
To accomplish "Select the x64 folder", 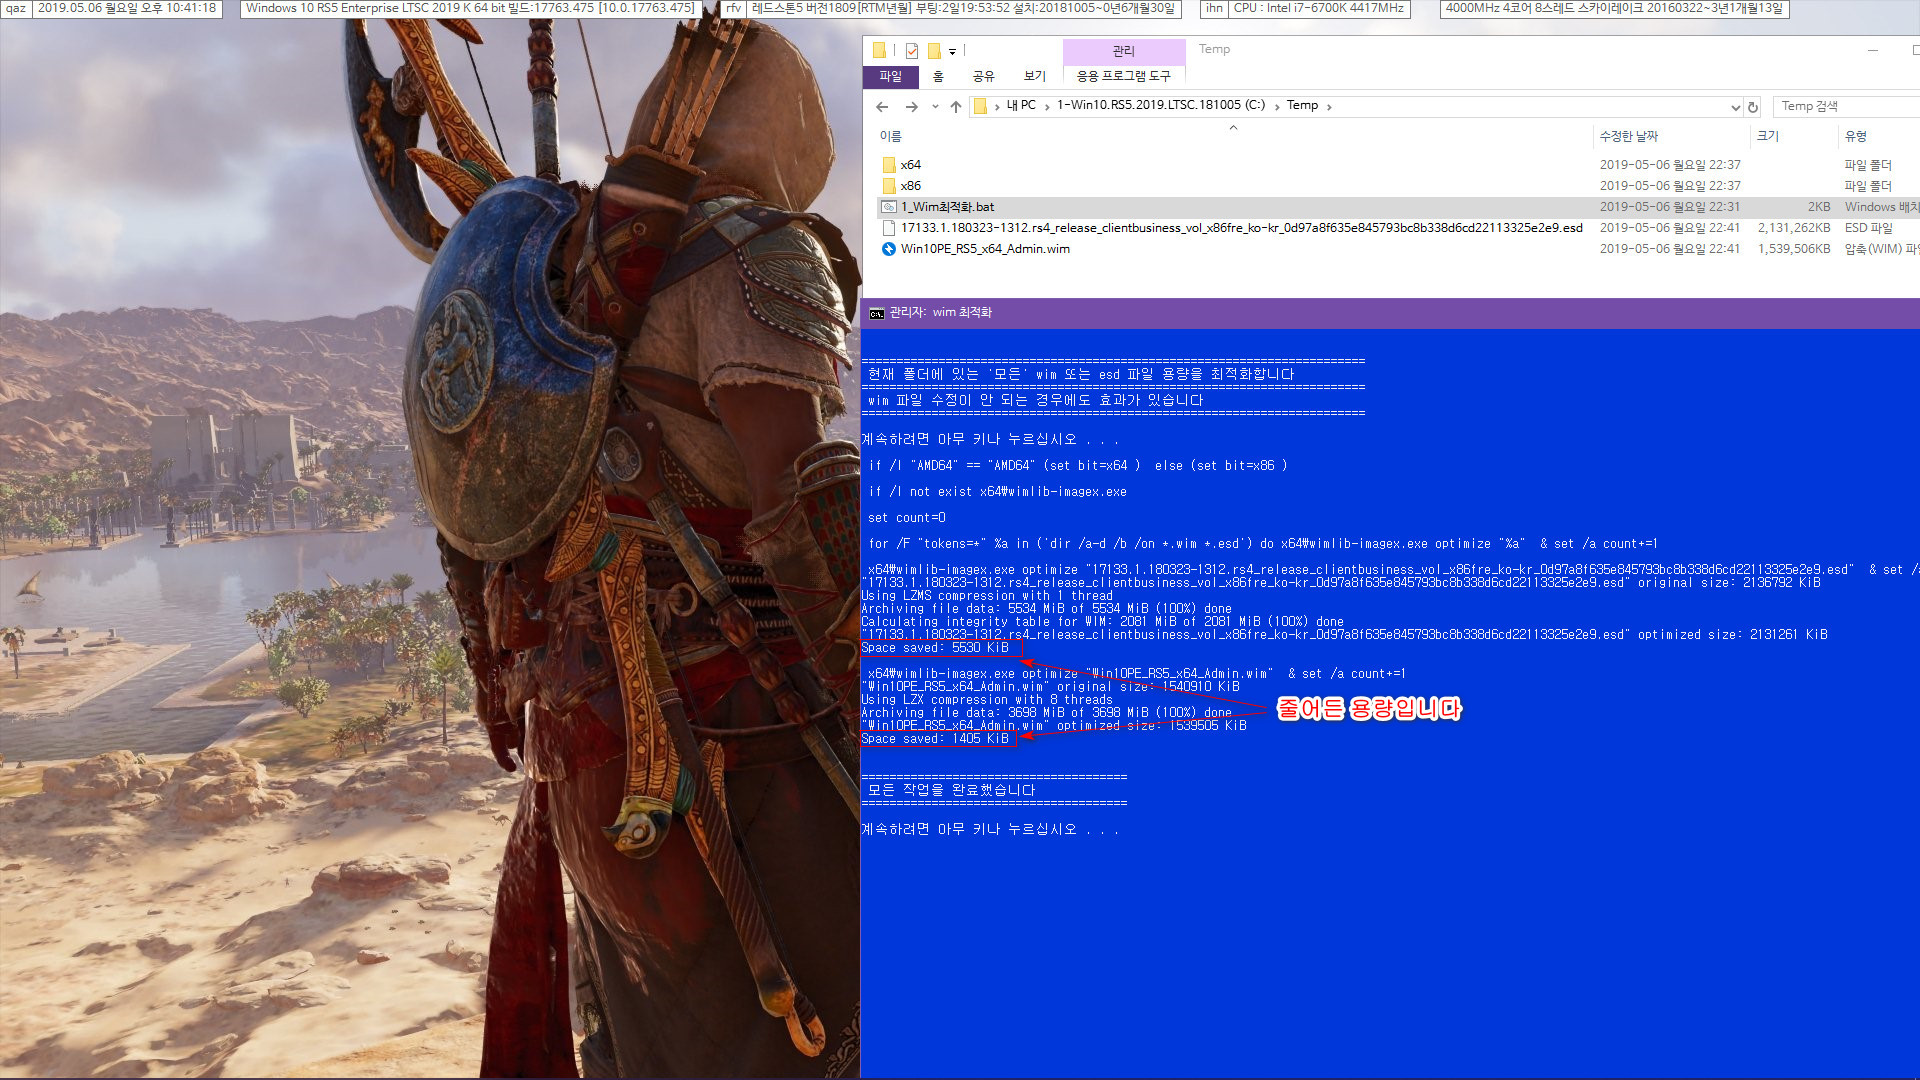I will pos(910,165).
